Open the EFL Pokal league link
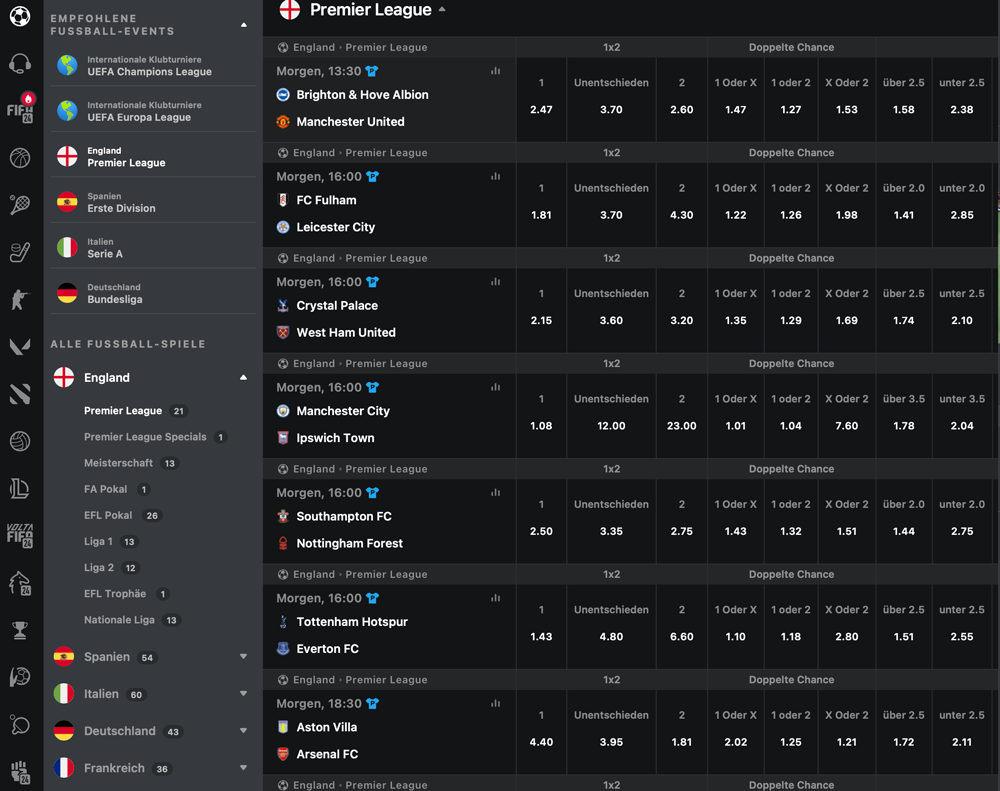This screenshot has width=1000, height=791. [x=108, y=515]
